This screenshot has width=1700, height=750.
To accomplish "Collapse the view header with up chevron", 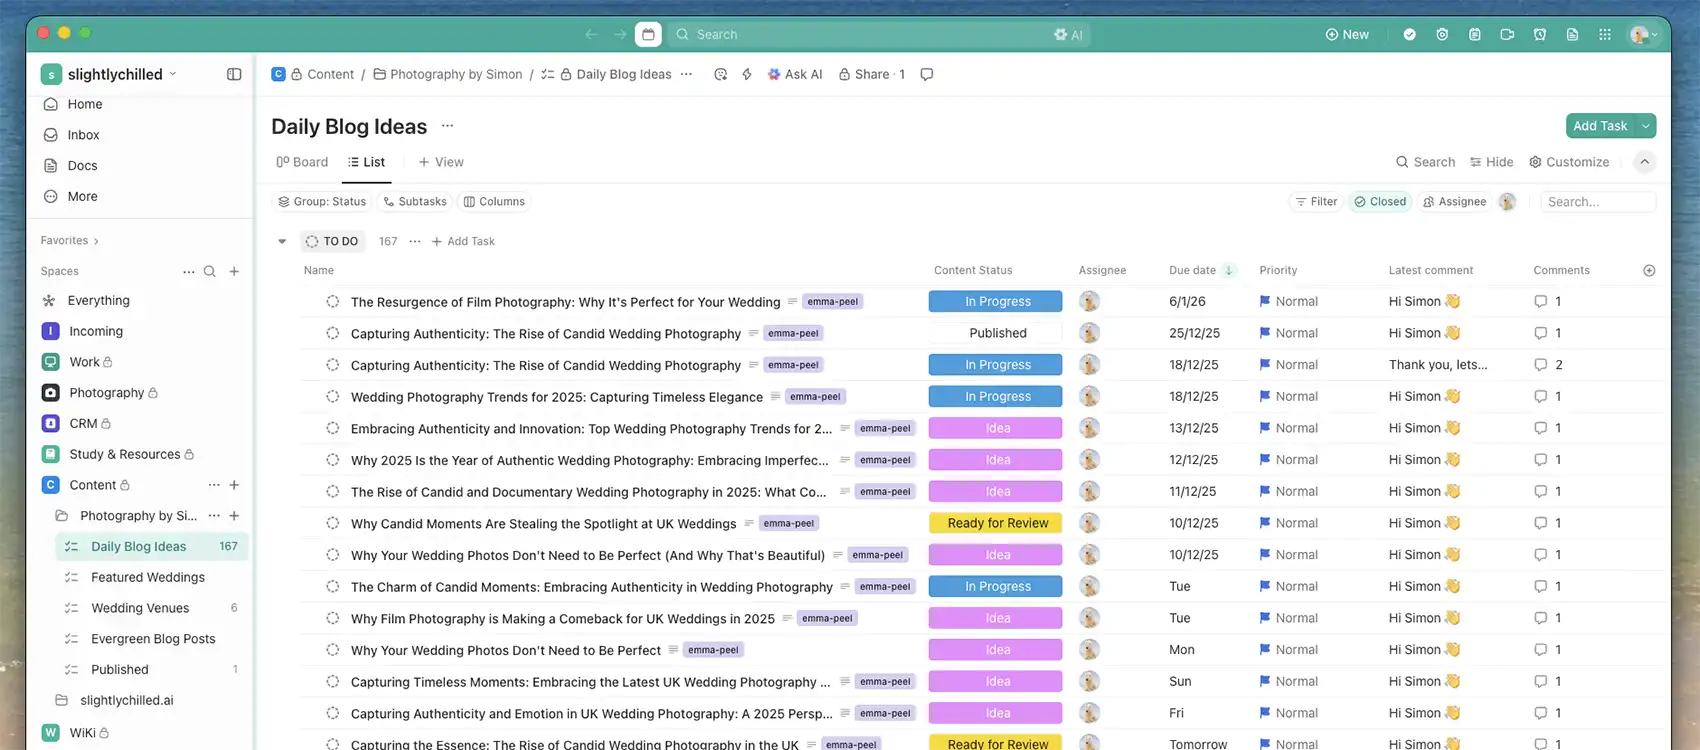I will 1644,162.
